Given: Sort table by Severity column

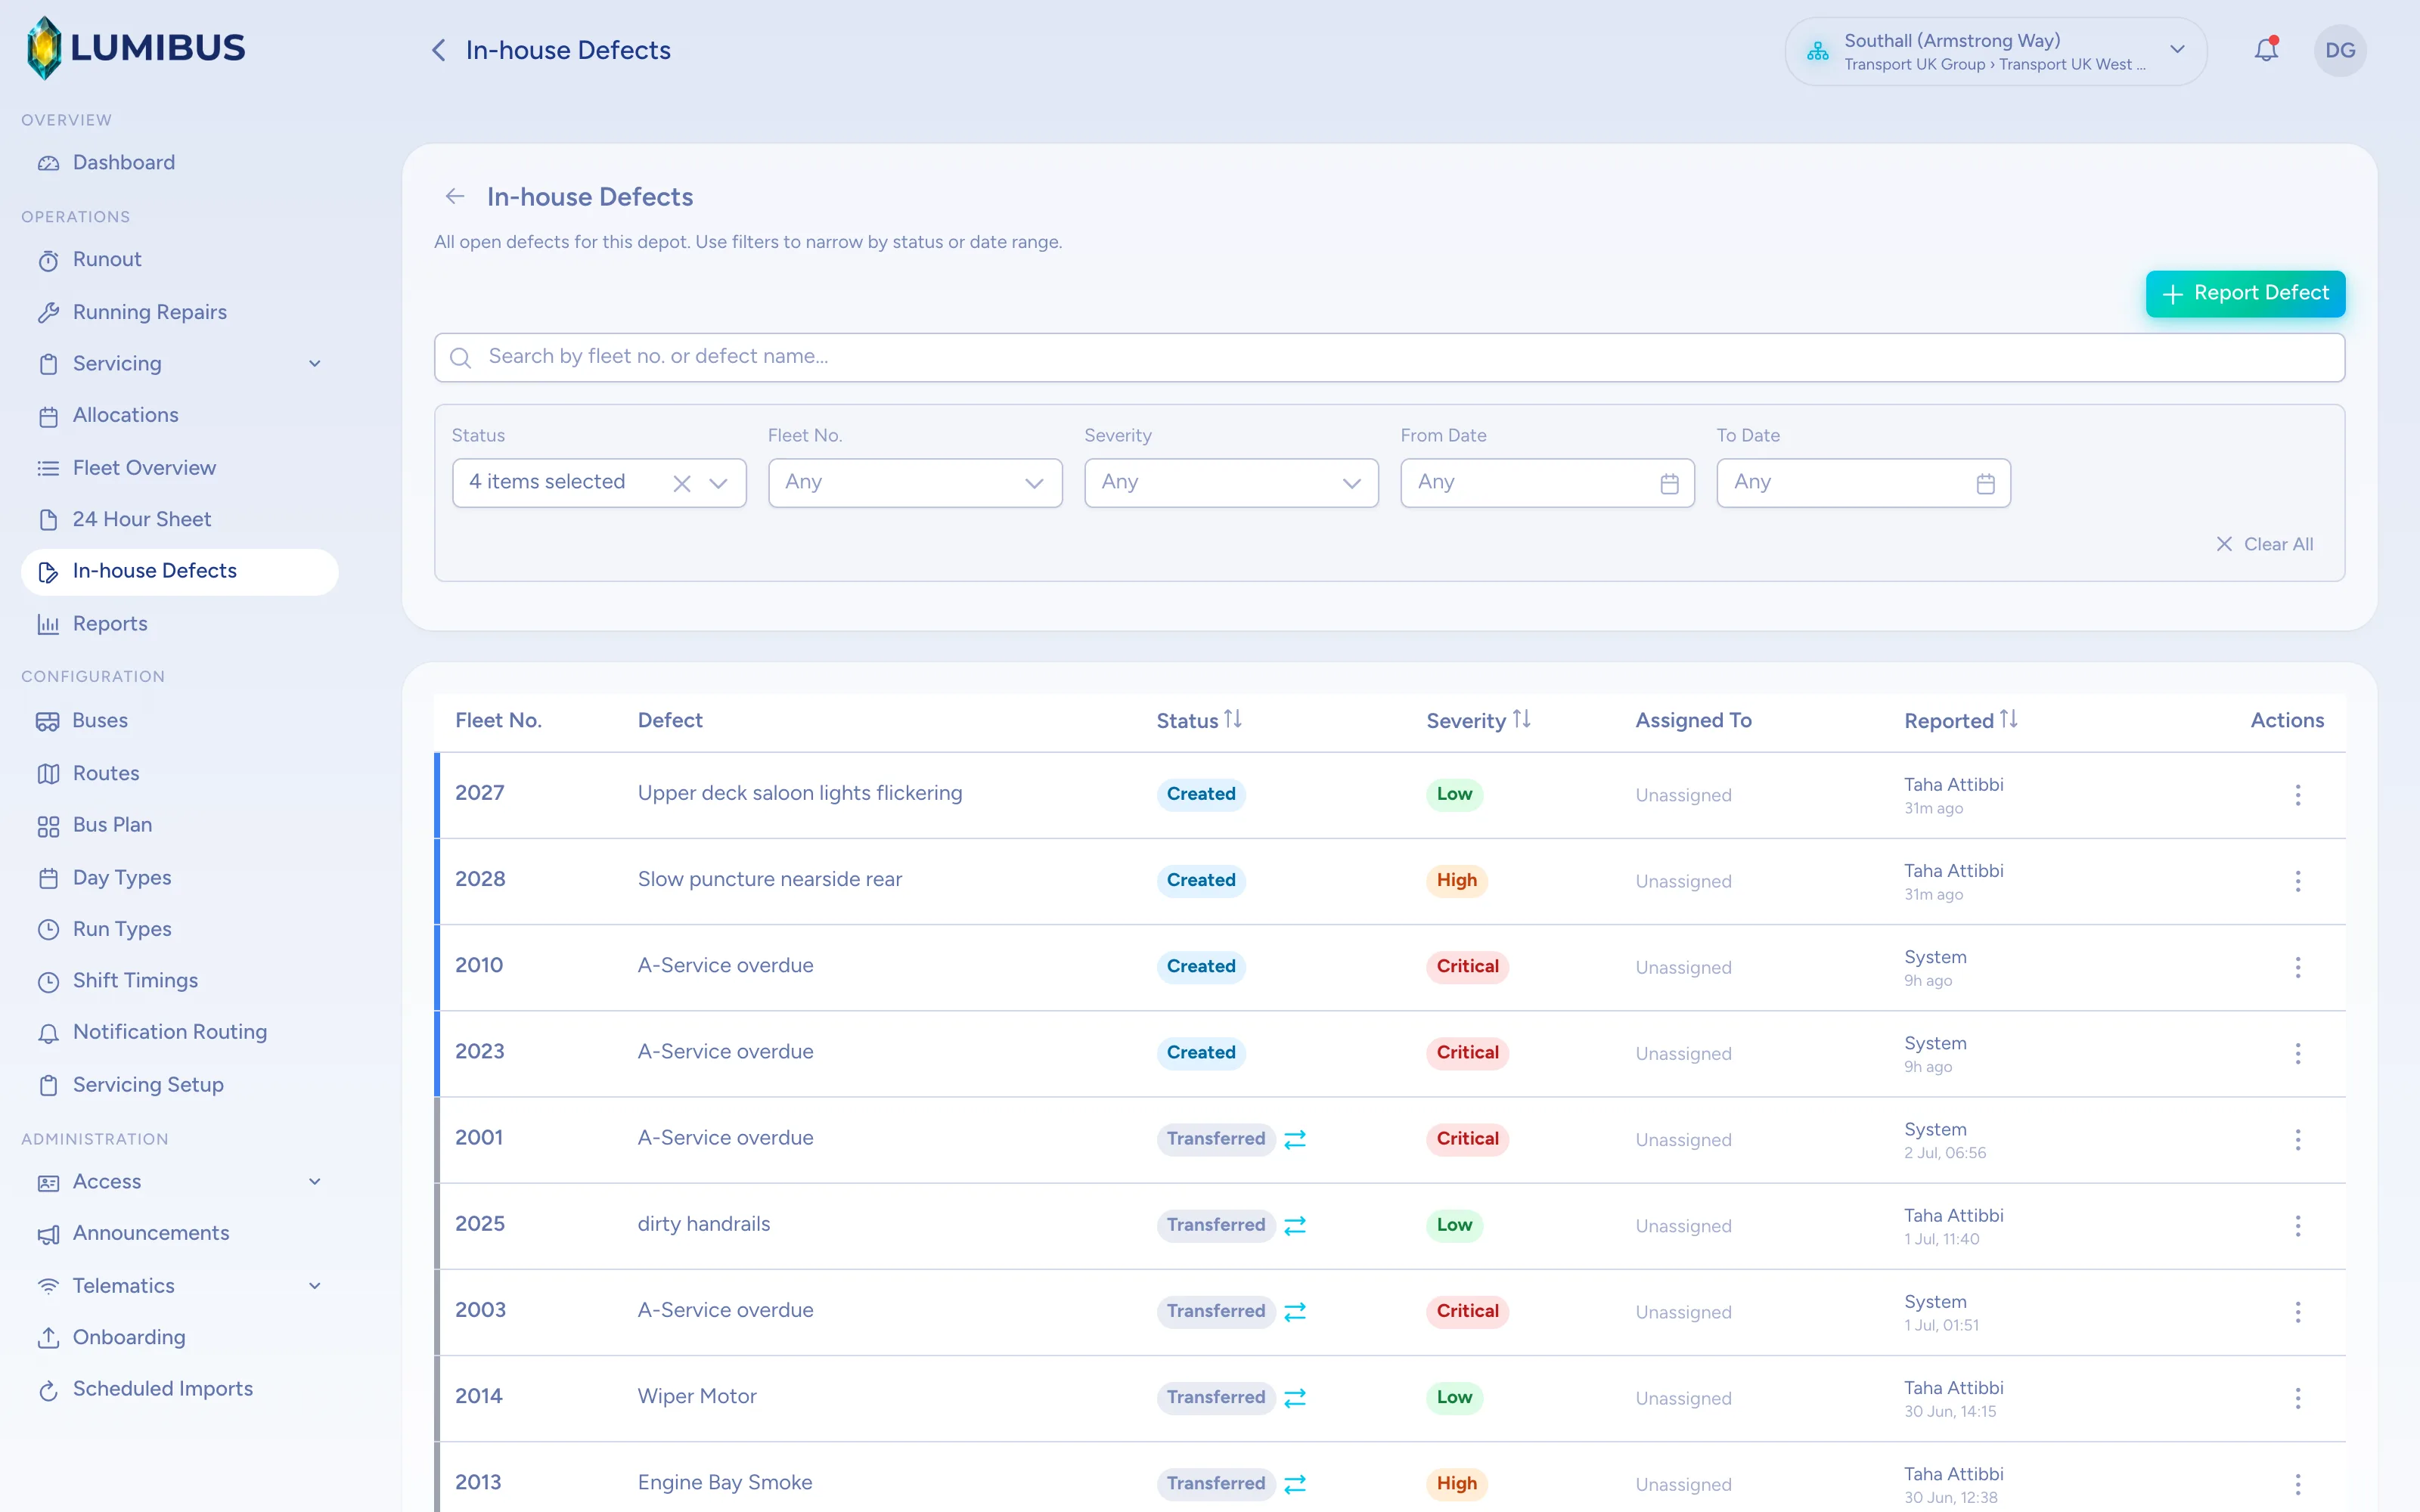Looking at the screenshot, I should point(1478,720).
